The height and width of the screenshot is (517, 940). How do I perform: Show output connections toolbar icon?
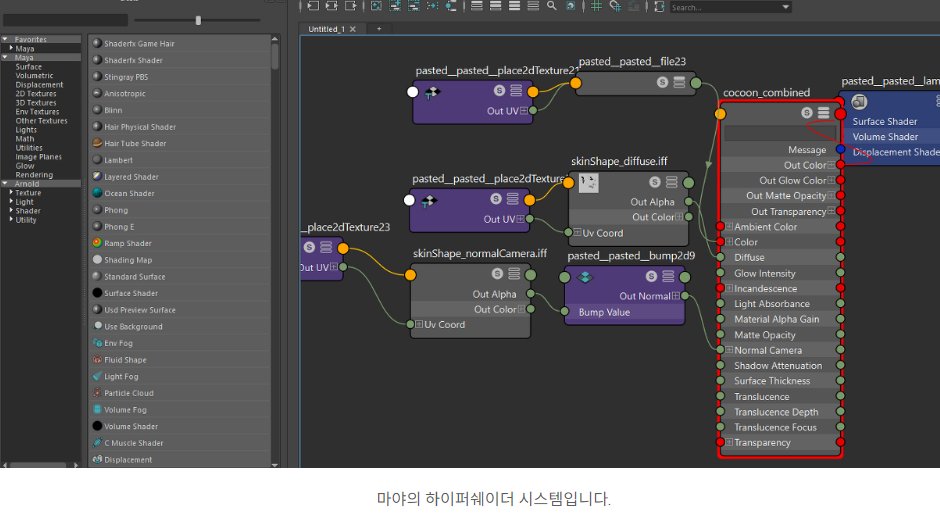coord(351,6)
